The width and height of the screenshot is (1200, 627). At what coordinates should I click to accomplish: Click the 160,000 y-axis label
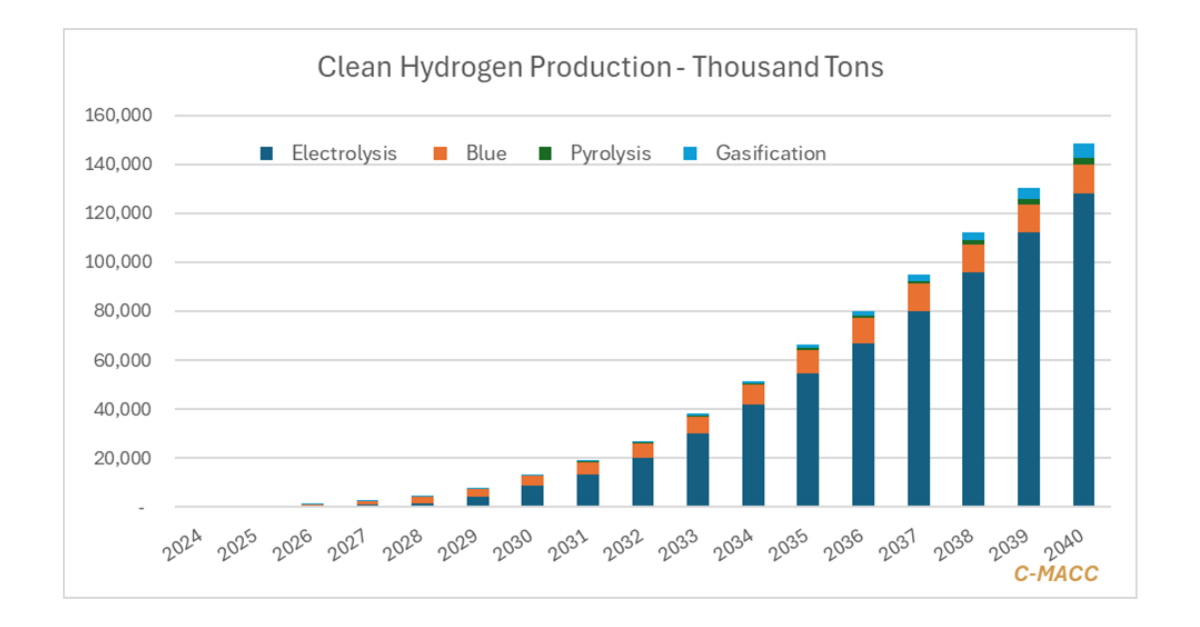(119, 115)
